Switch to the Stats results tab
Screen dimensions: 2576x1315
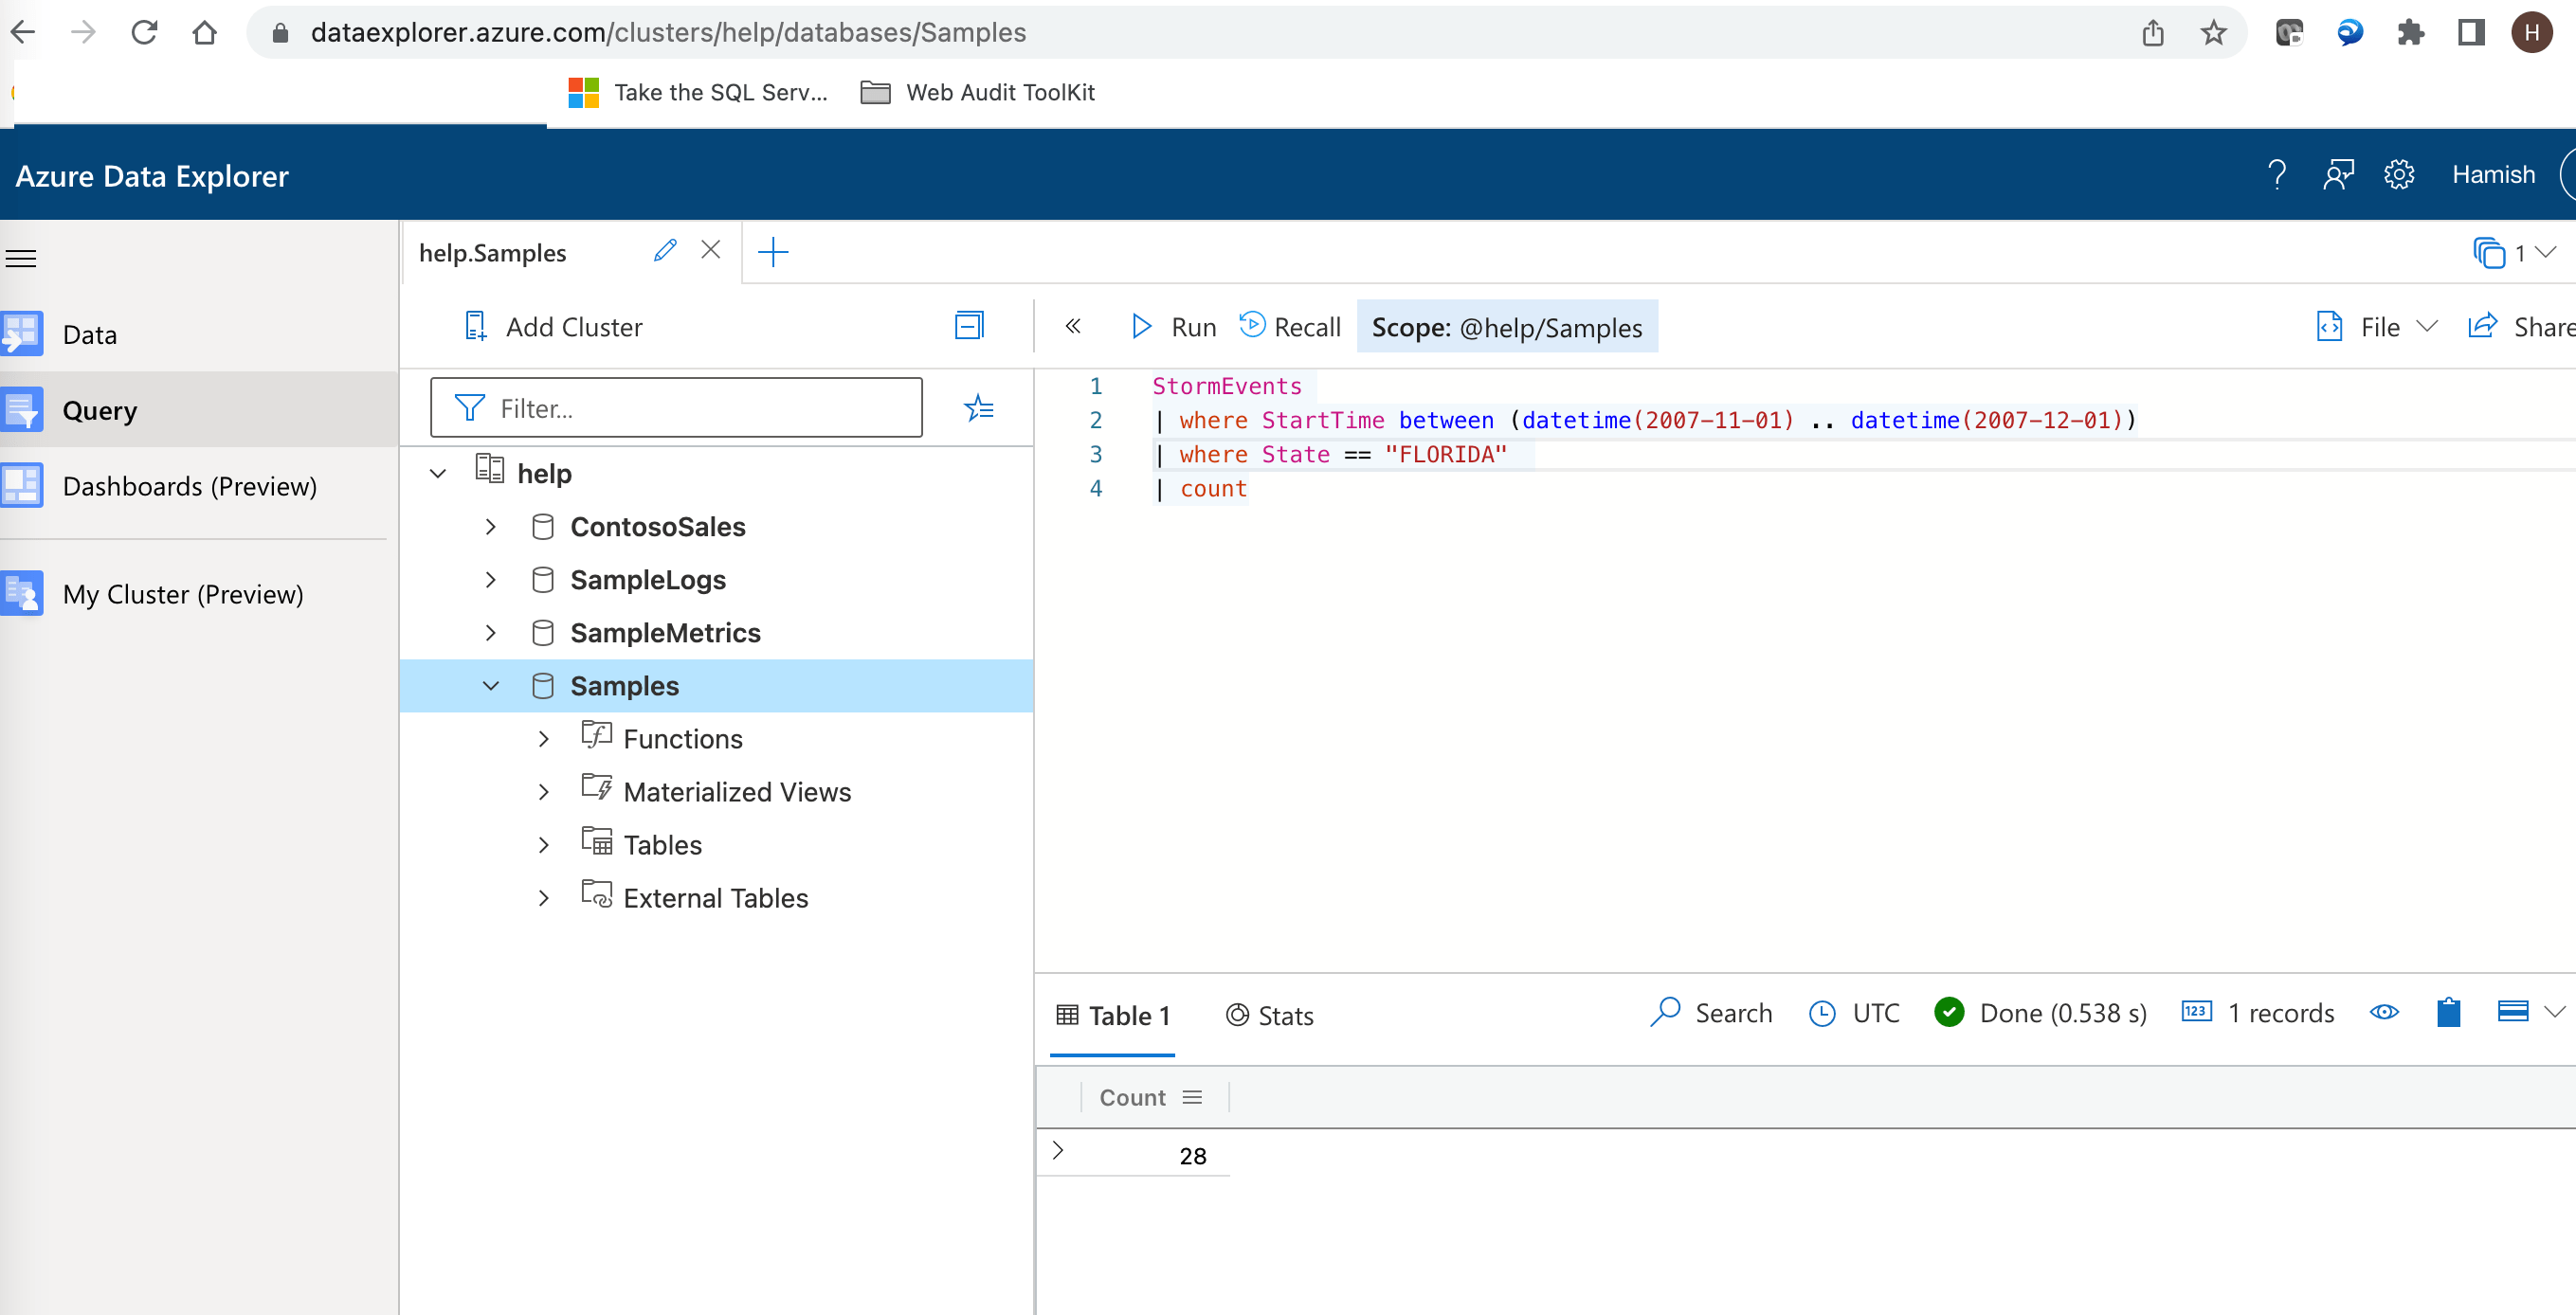coord(1270,1016)
